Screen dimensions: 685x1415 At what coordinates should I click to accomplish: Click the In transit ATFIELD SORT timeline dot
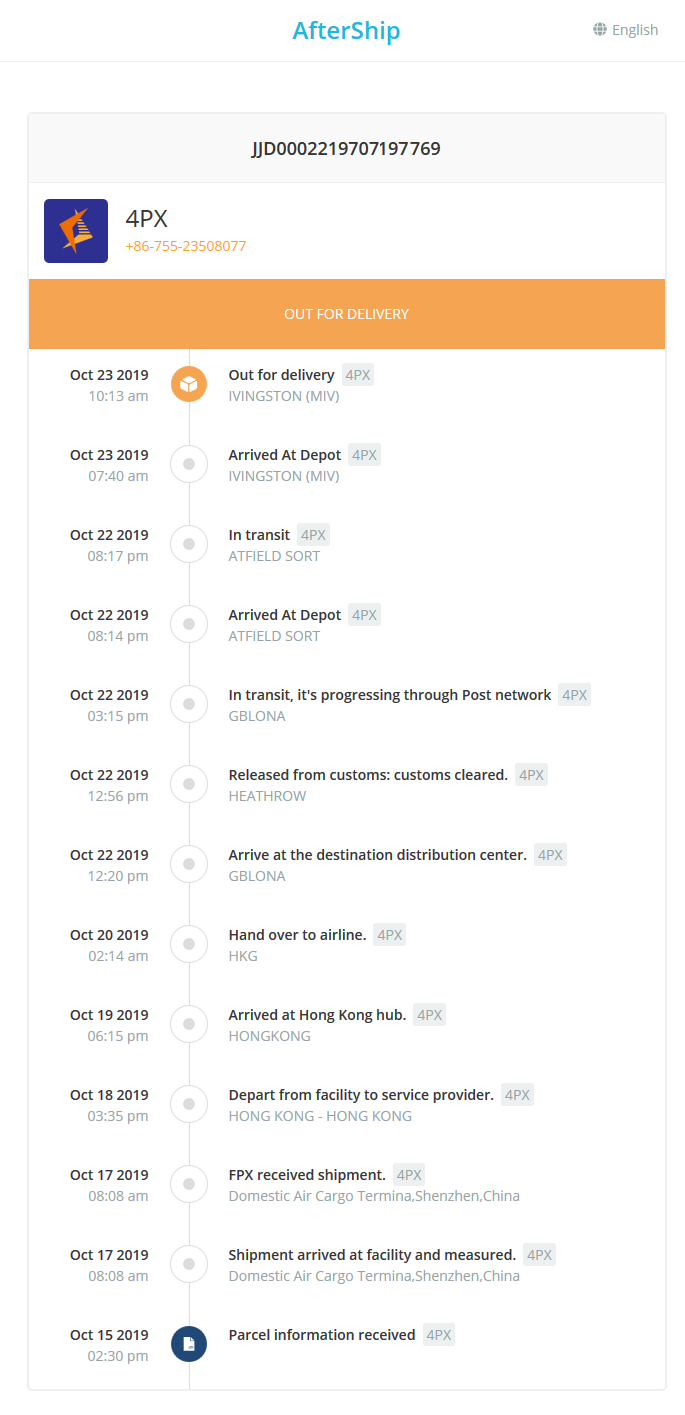pos(189,544)
